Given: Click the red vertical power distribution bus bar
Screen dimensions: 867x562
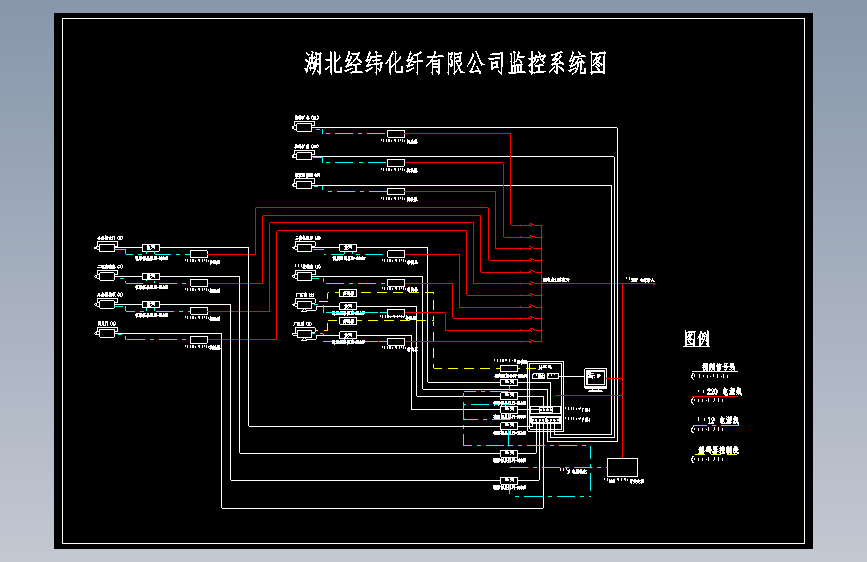Looking at the screenshot, I should coord(542,283).
